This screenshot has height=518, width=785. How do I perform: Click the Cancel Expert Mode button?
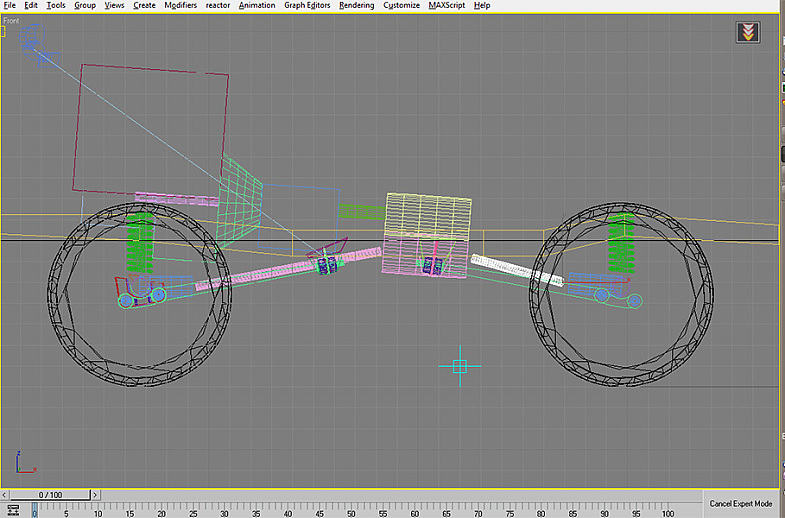tap(741, 503)
